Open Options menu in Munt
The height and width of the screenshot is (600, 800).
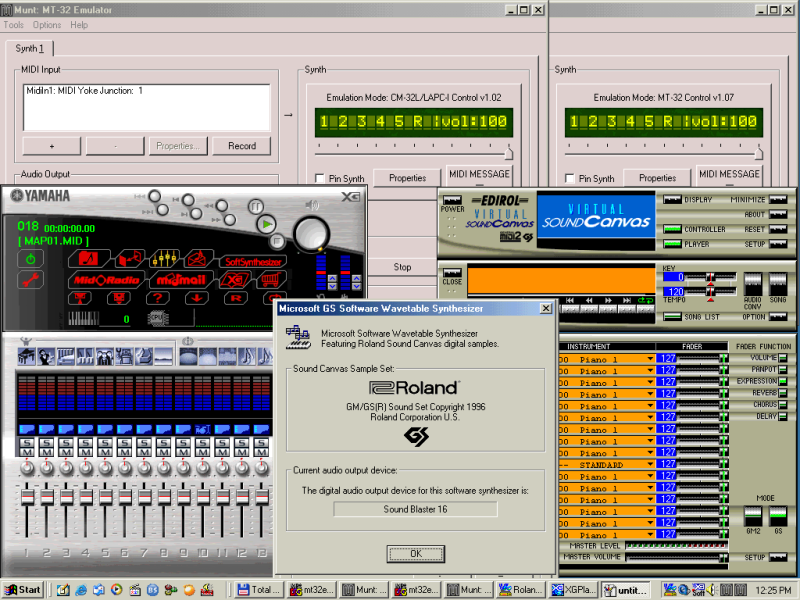coord(47,24)
